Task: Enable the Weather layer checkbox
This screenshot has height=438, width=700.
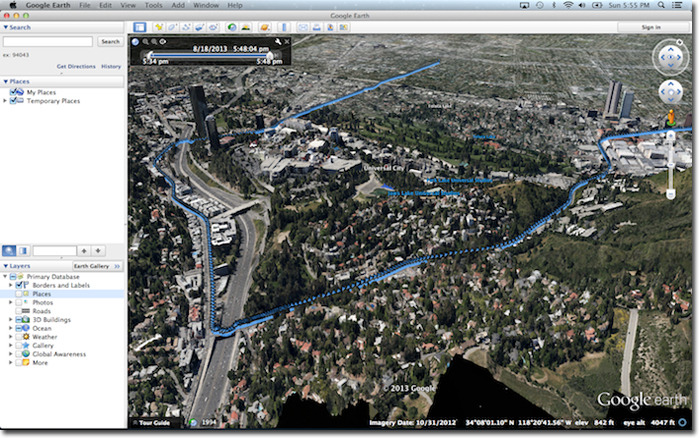Action: click(x=19, y=337)
